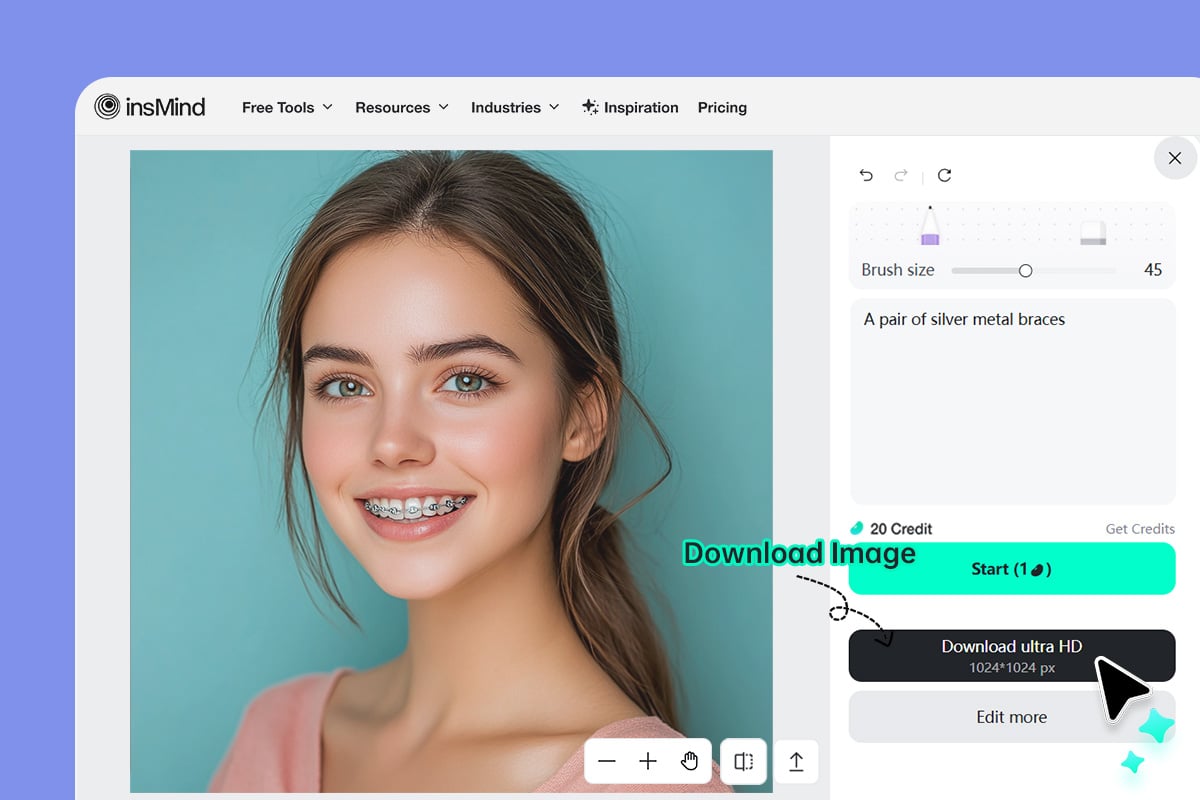Viewport: 1200px width, 800px height.
Task: Click the silver metal braces prompt field
Action: [1012, 401]
